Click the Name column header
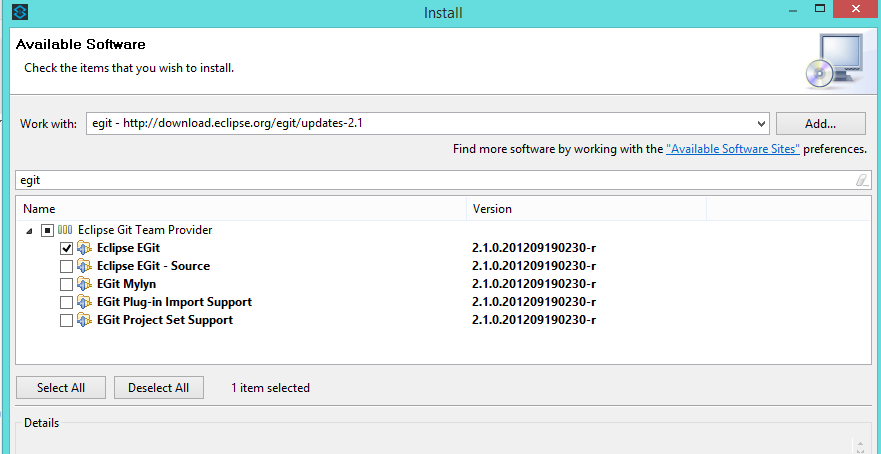Viewport: 881px width, 454px height. tap(241, 208)
